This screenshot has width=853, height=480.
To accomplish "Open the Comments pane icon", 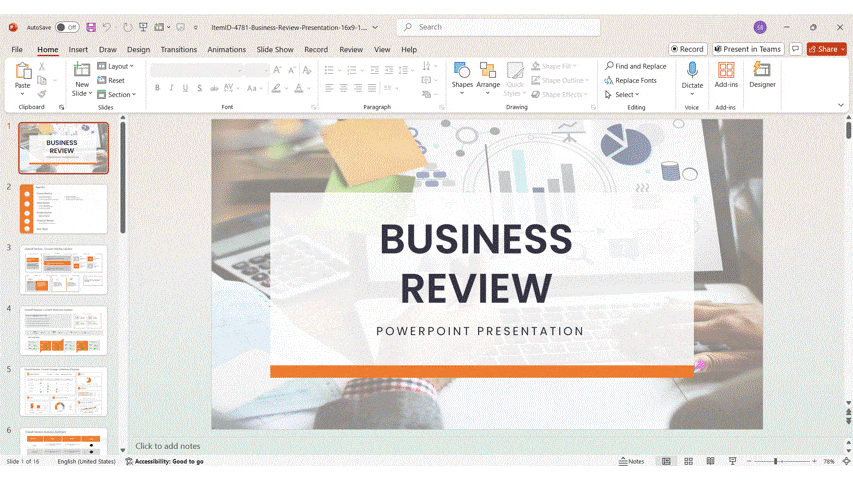I will (795, 49).
